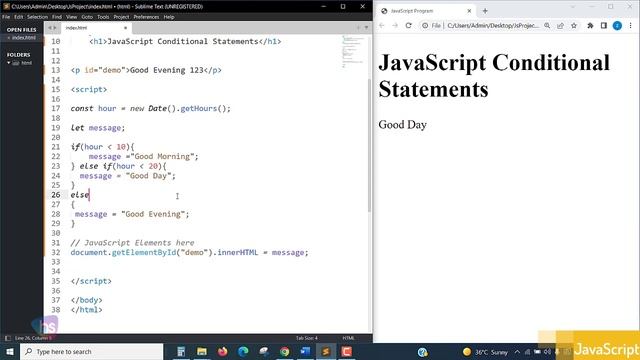The width and height of the screenshot is (640, 360).
Task: Open the Preferences menu
Action: (146, 17)
